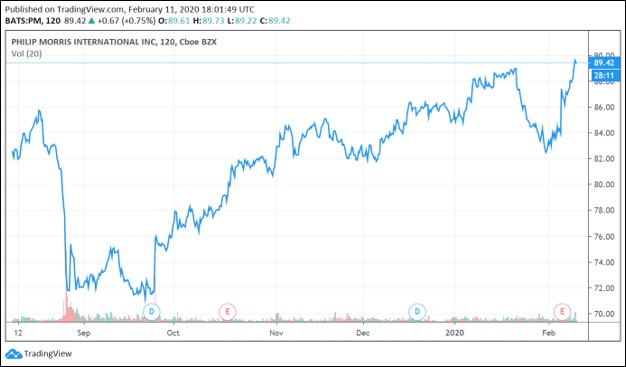626x367 pixels.
Task: Click the '12' date axis label
Action: pos(18,333)
